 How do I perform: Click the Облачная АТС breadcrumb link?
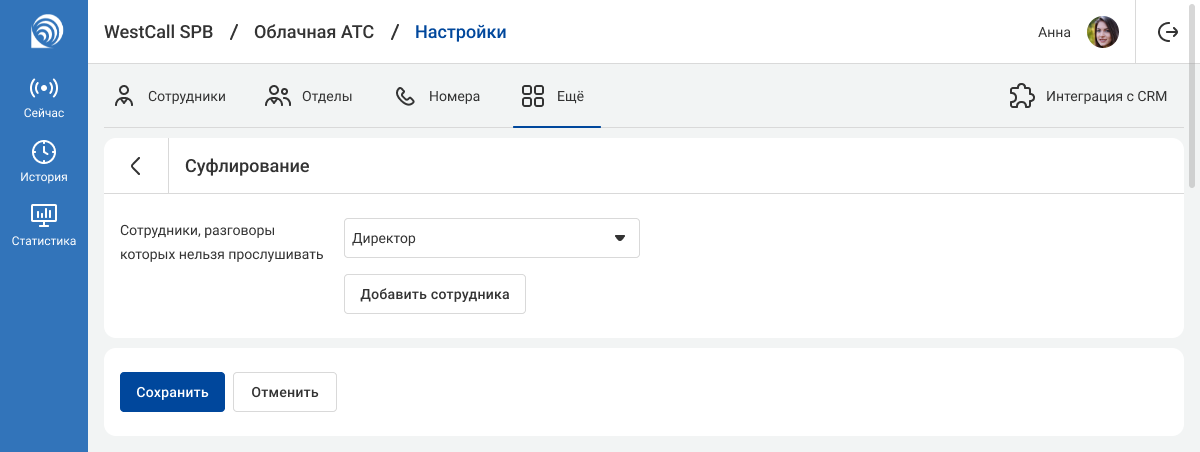(314, 32)
